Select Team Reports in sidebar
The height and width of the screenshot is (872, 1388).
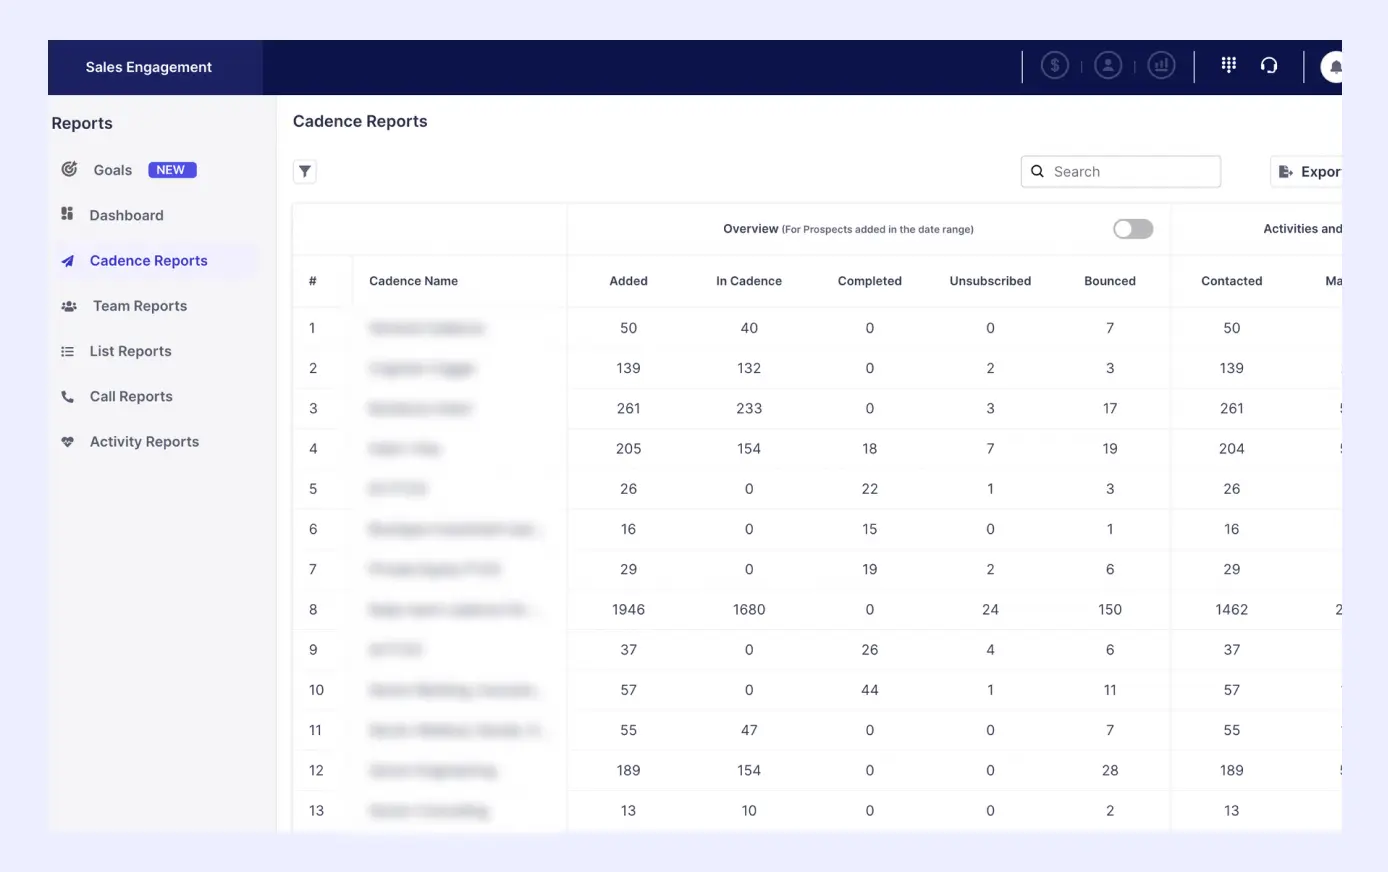(x=140, y=306)
